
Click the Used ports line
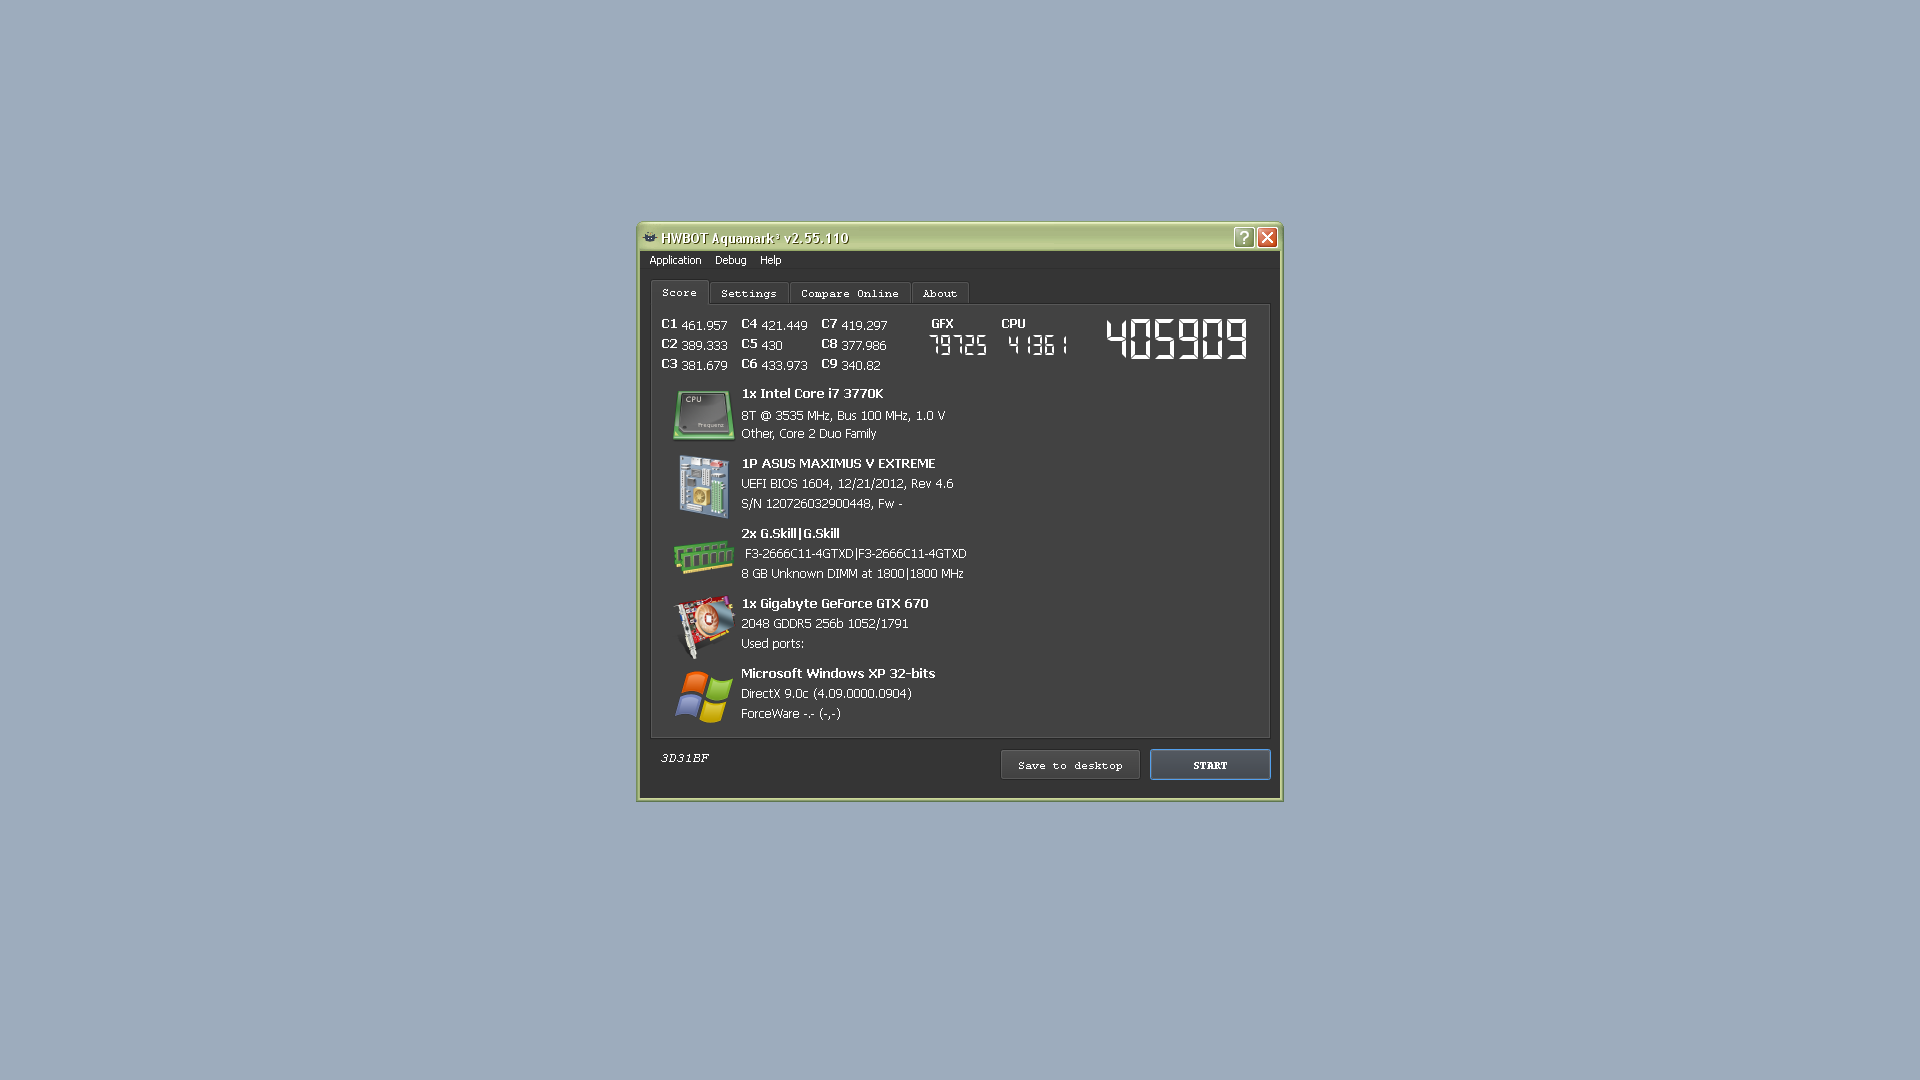772,644
